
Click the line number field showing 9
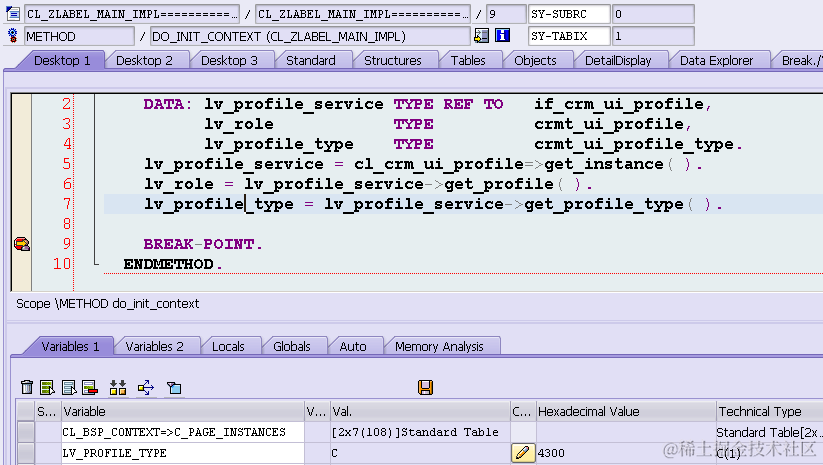(505, 14)
